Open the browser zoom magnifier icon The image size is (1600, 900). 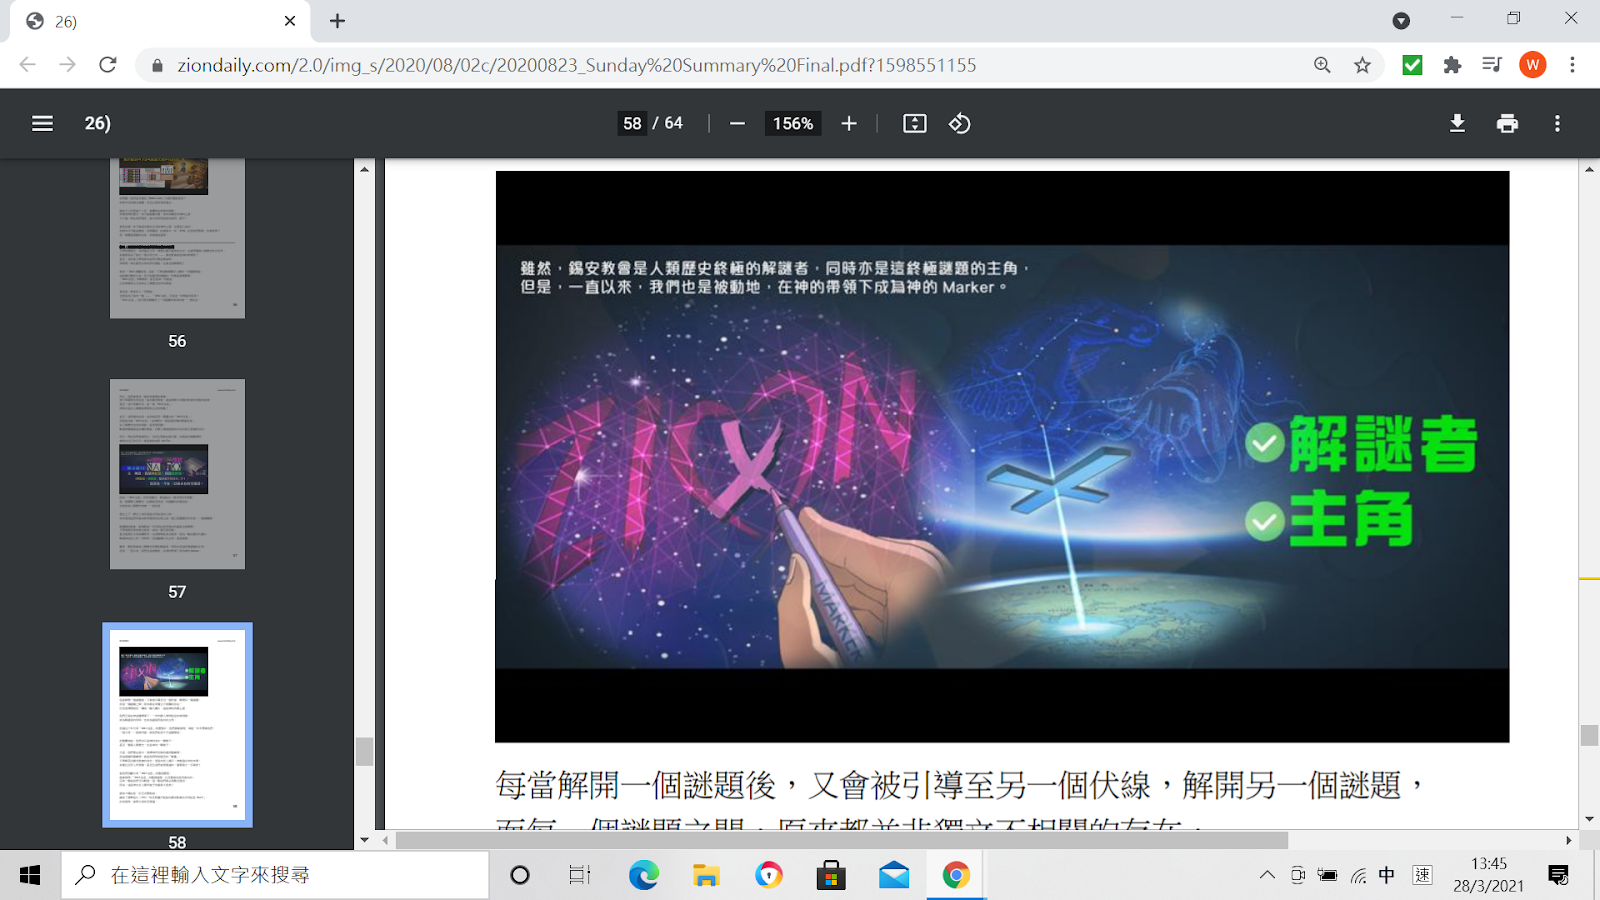tap(1322, 65)
